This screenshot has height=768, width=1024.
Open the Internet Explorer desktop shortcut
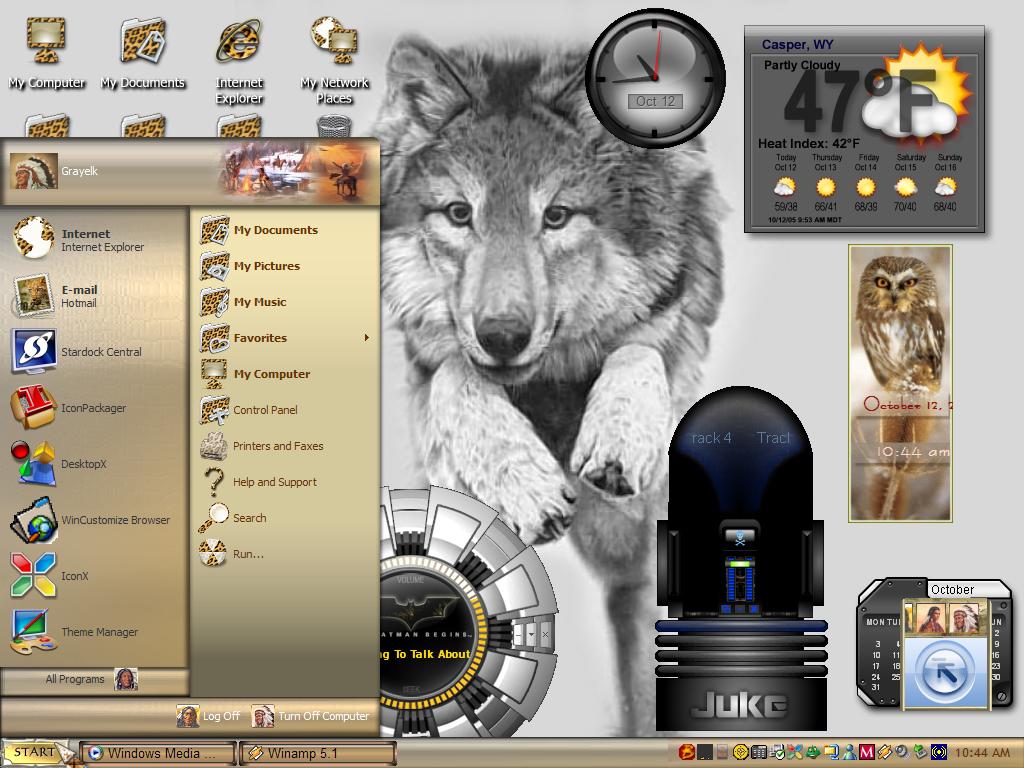click(x=239, y=60)
